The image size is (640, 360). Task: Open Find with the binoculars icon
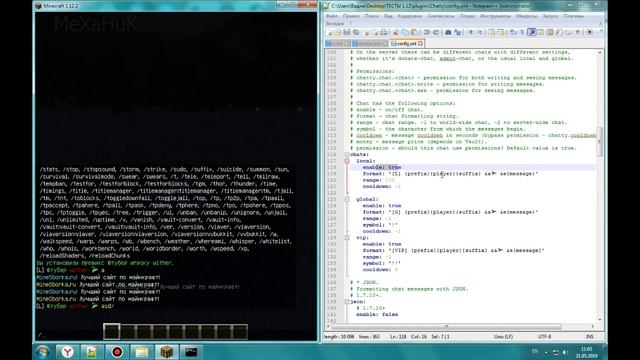coord(448,32)
